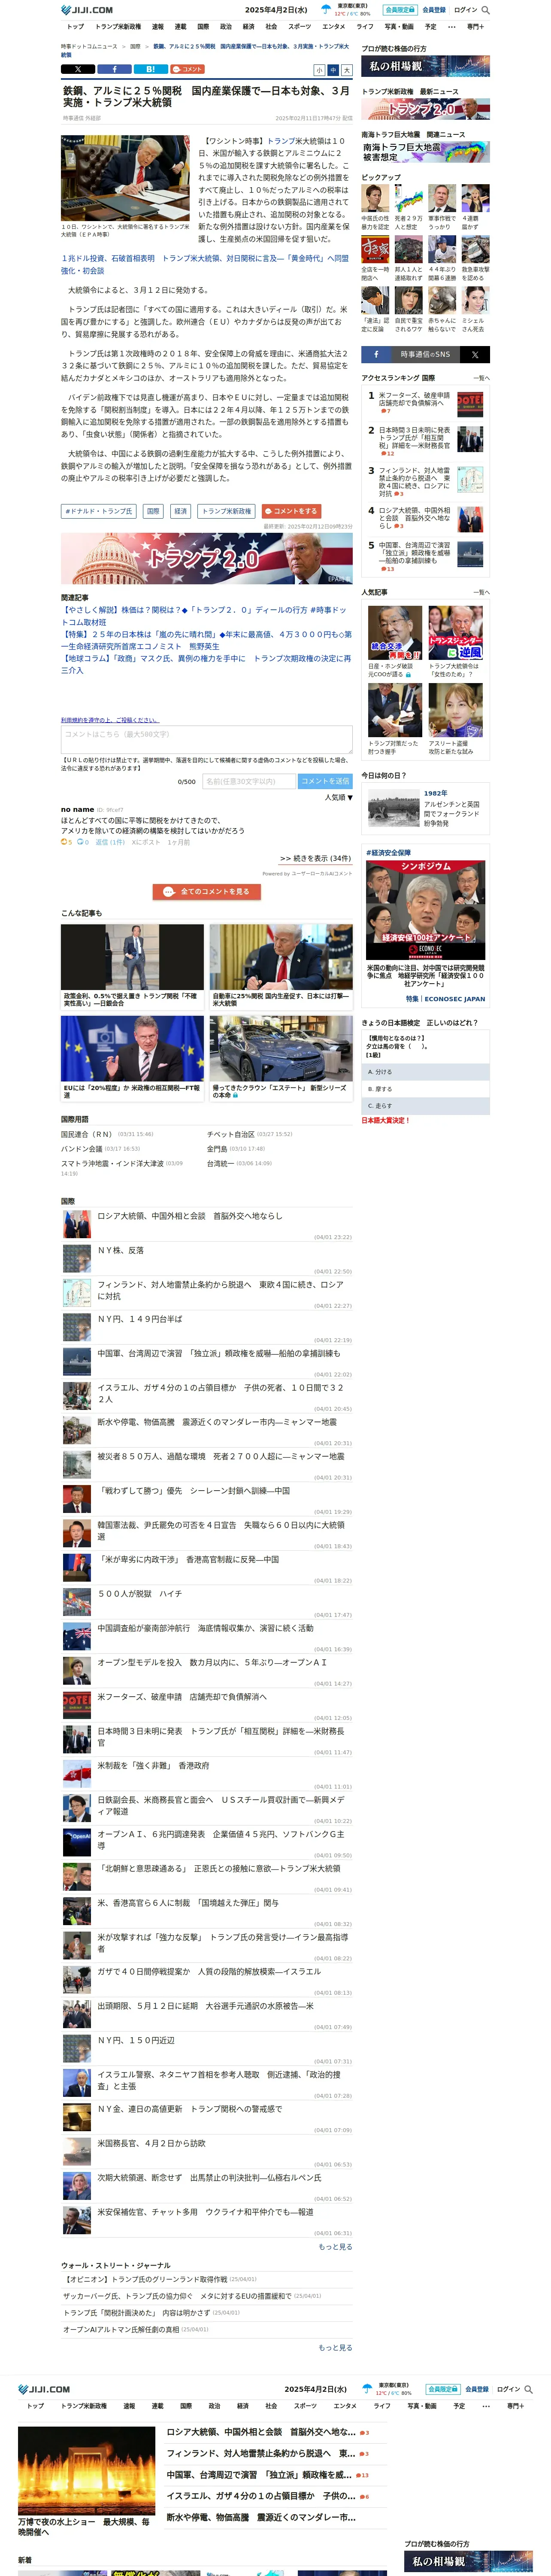
Task: Open 国際 section in top nav
Action: point(203,27)
